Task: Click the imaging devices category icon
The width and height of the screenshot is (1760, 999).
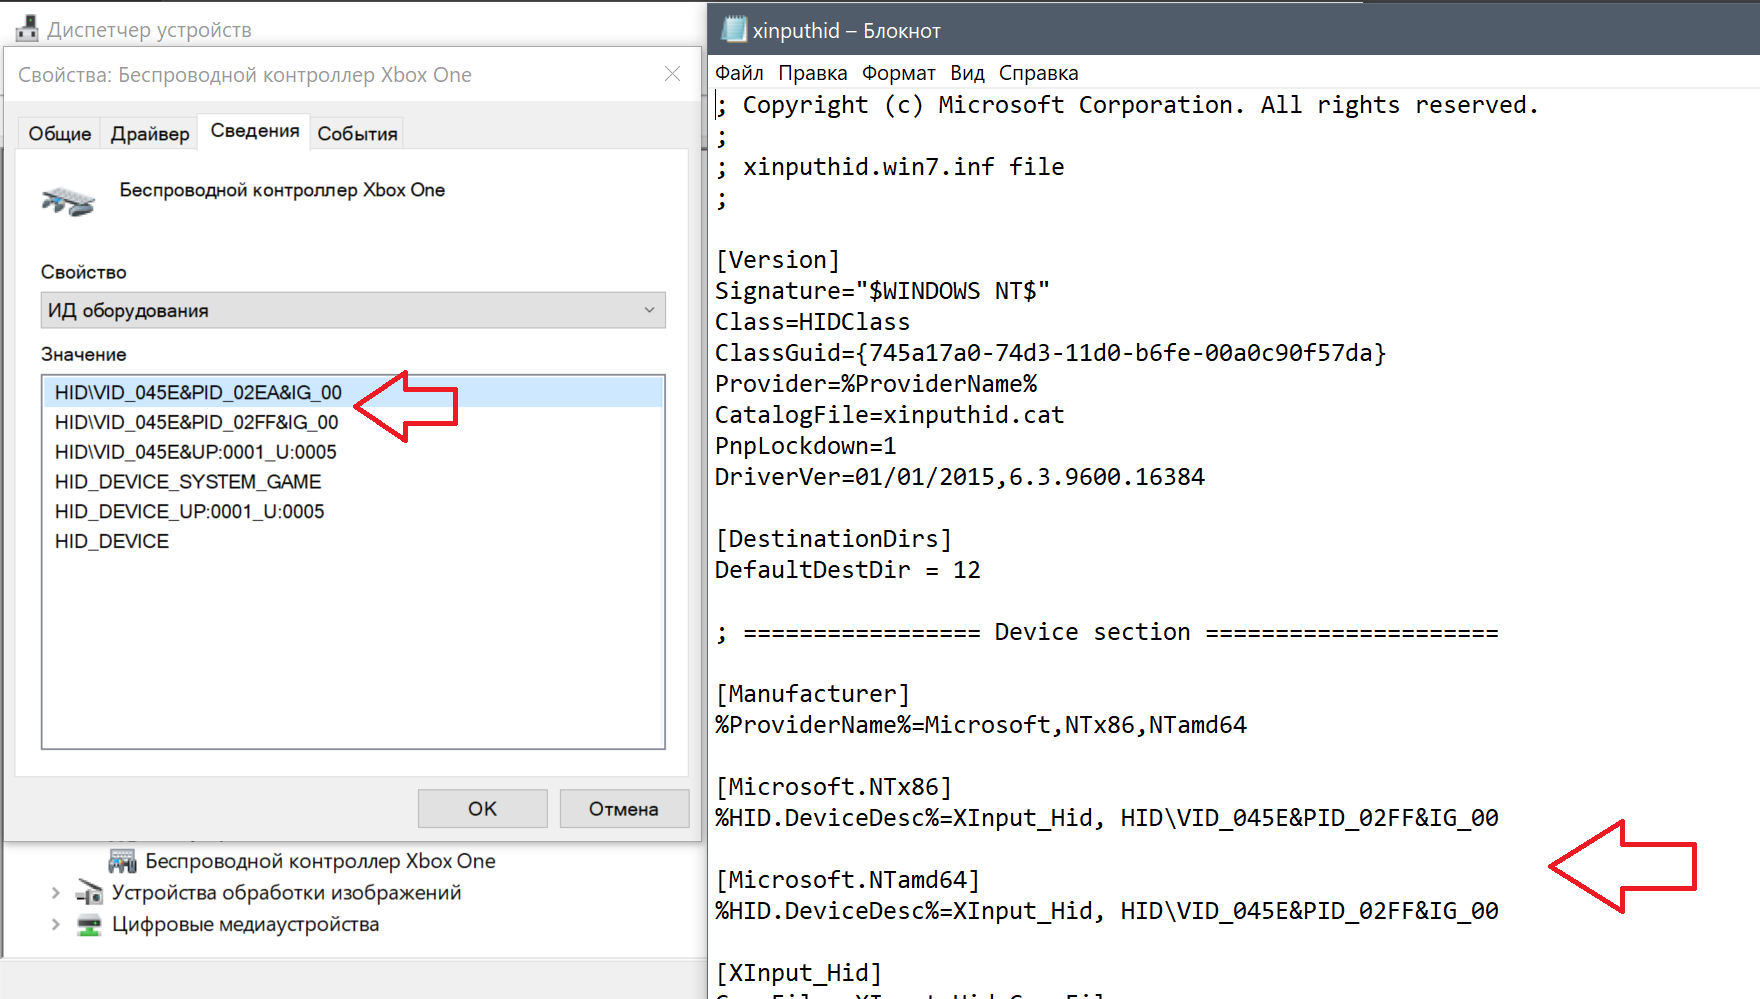Action: tap(90, 892)
